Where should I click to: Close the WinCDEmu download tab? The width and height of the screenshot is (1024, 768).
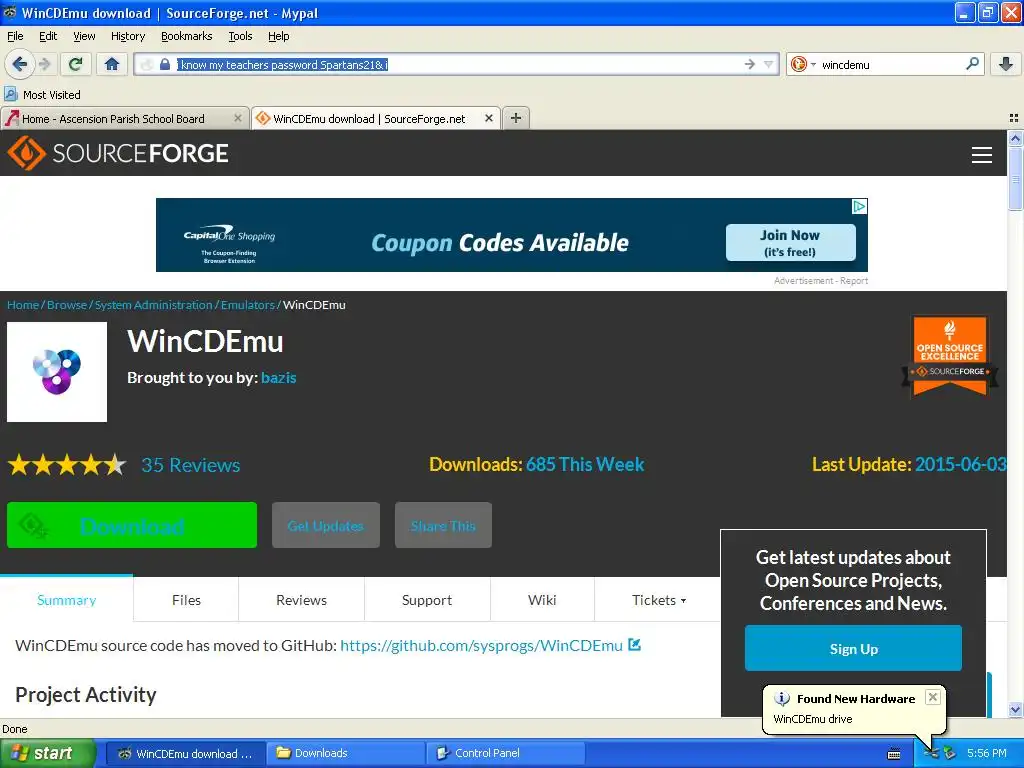[488, 118]
